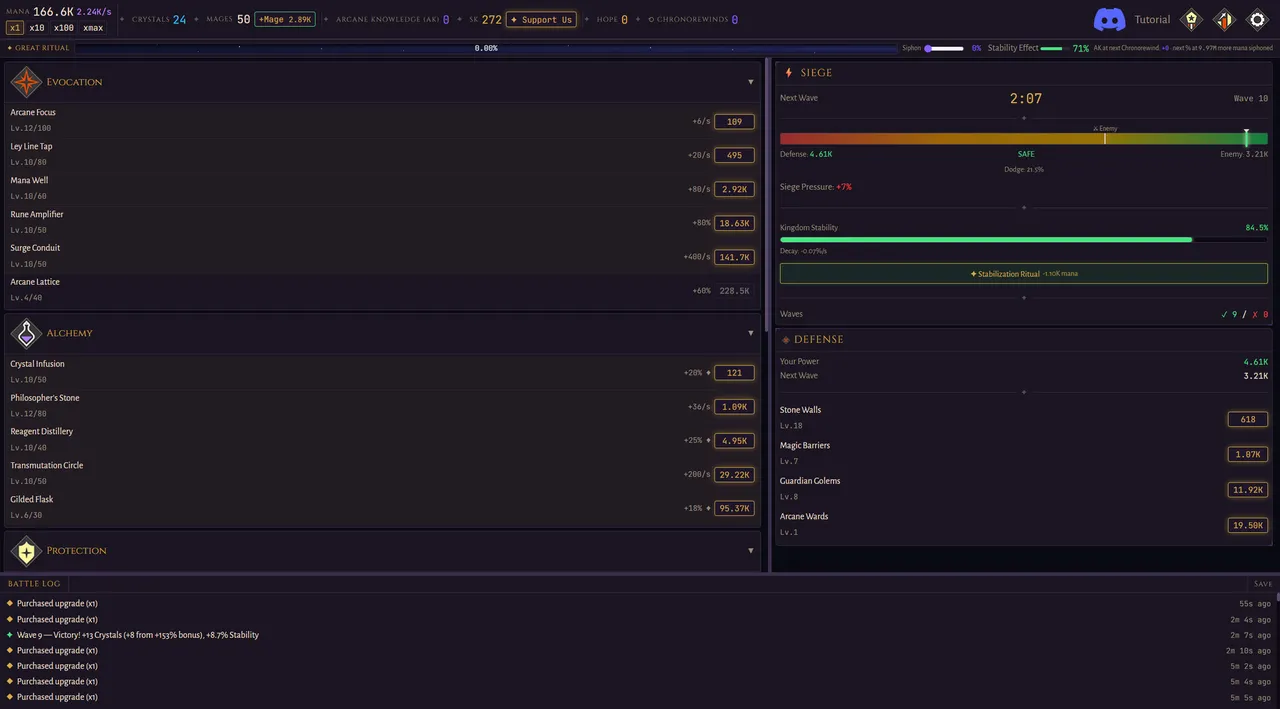Click the Chronorewinds rewind icon
This screenshot has width=1280, height=709.
[x=651, y=20]
